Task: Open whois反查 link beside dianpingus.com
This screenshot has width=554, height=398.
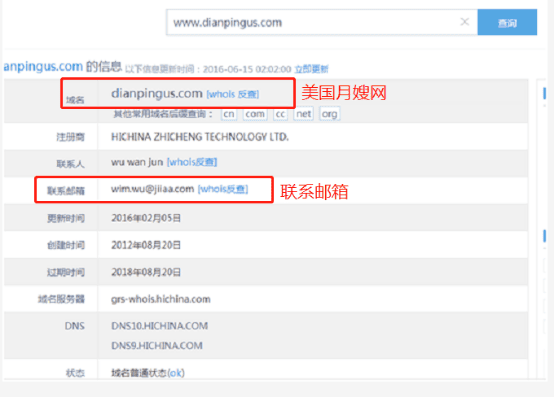Action: pyautogui.click(x=233, y=94)
